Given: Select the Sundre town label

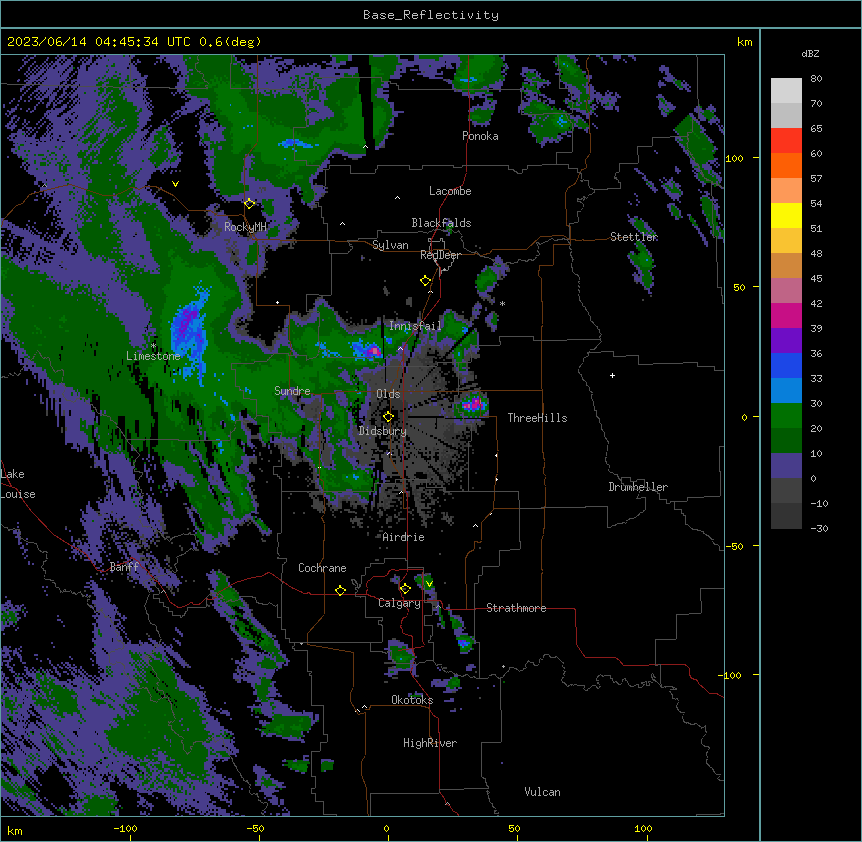Looking at the screenshot, I should click(292, 391).
